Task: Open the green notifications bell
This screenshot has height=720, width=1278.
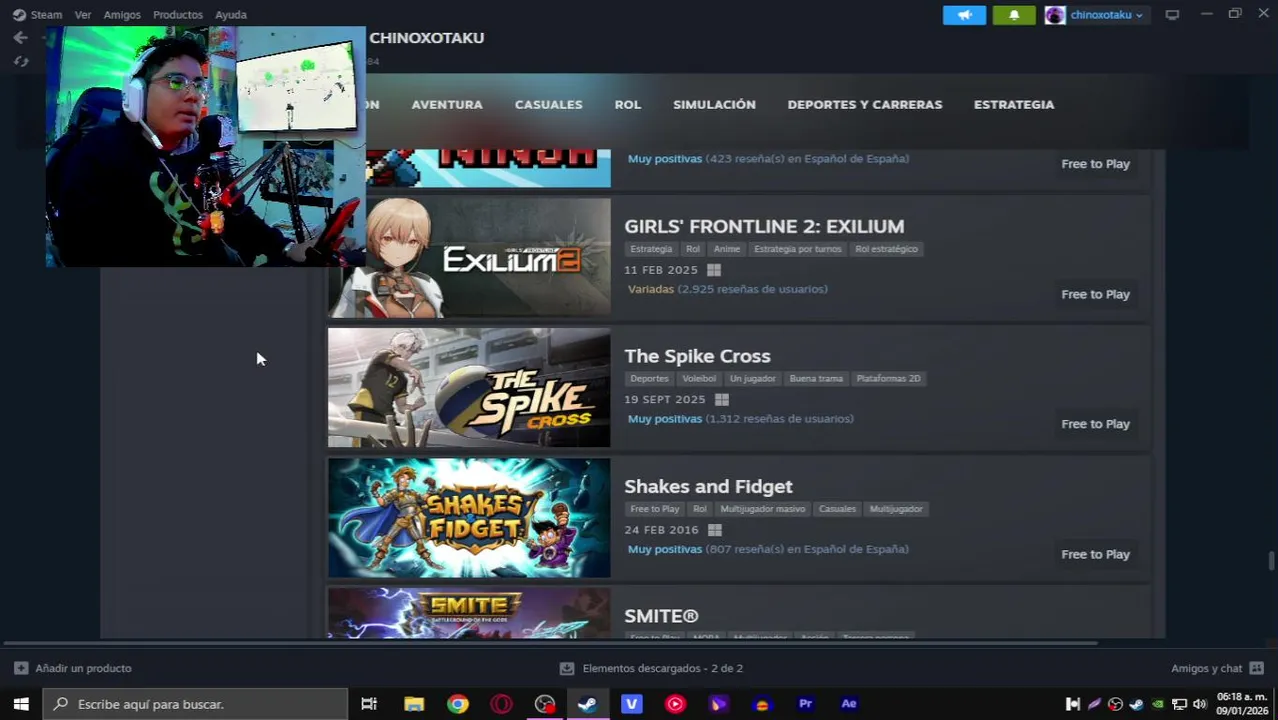Action: click(1014, 15)
